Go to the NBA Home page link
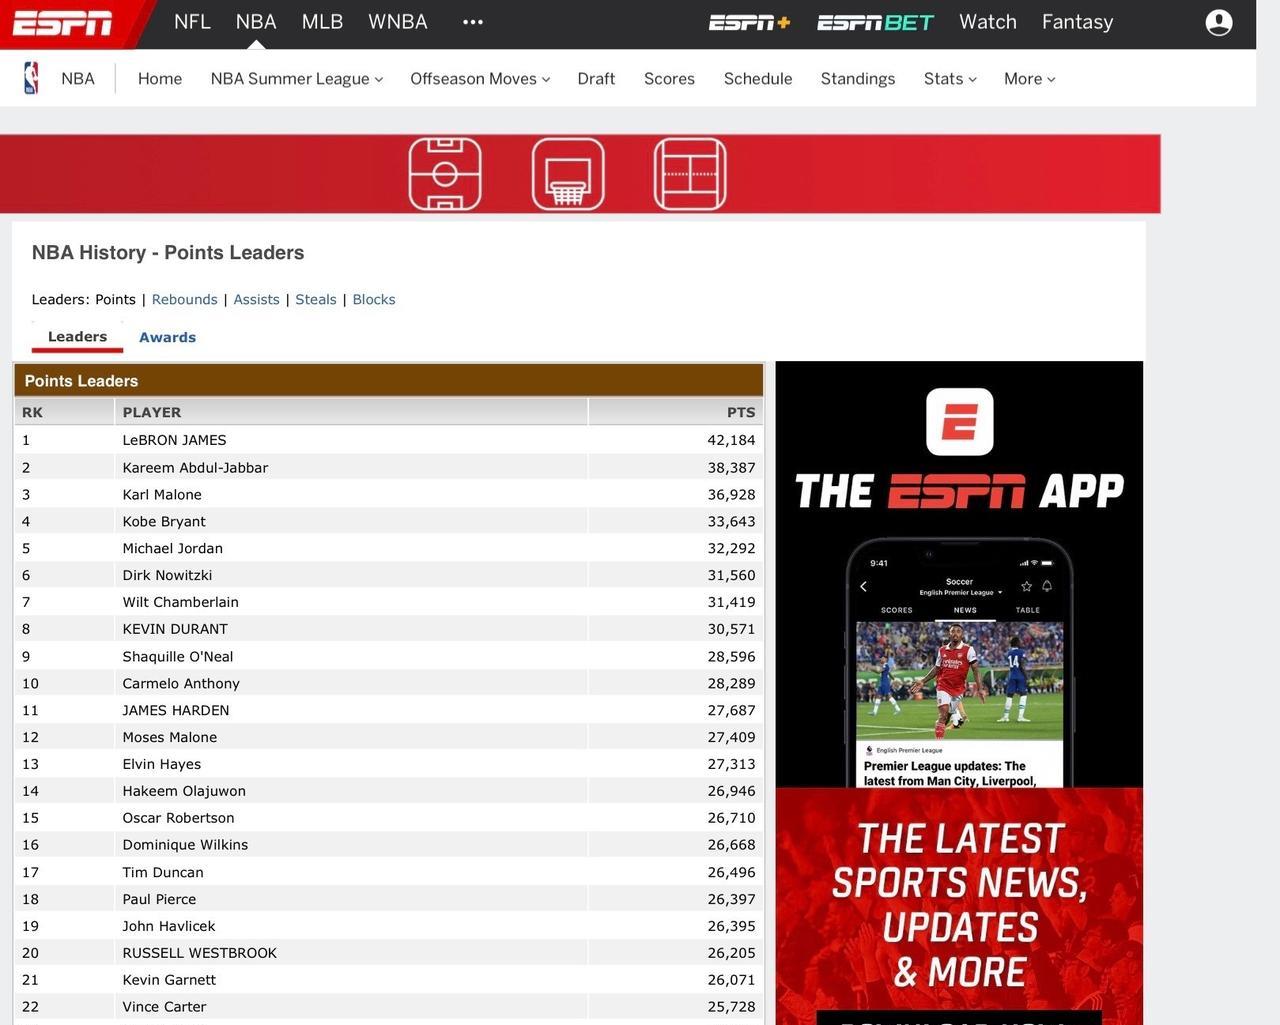Screen dimensions: 1280x1025 point(160,79)
